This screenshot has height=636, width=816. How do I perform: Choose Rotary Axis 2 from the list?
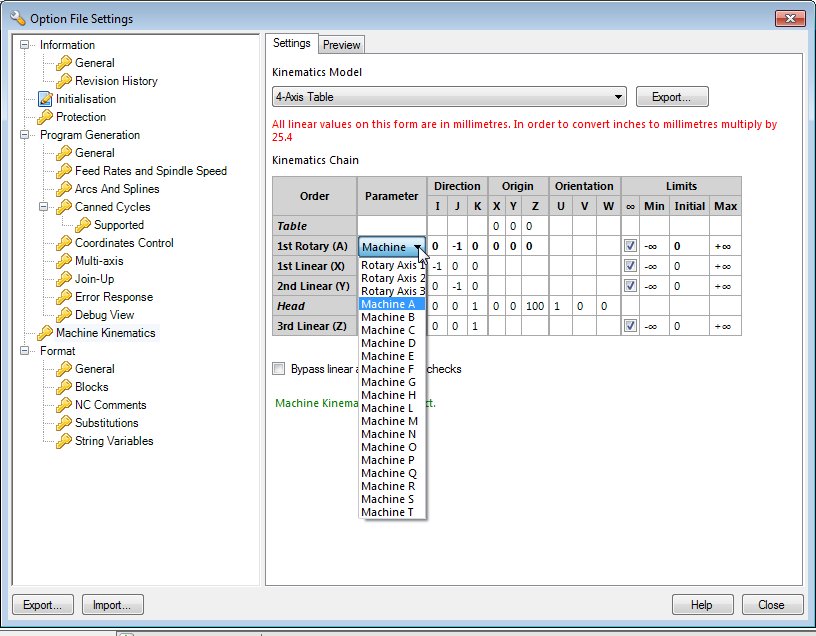click(392, 278)
